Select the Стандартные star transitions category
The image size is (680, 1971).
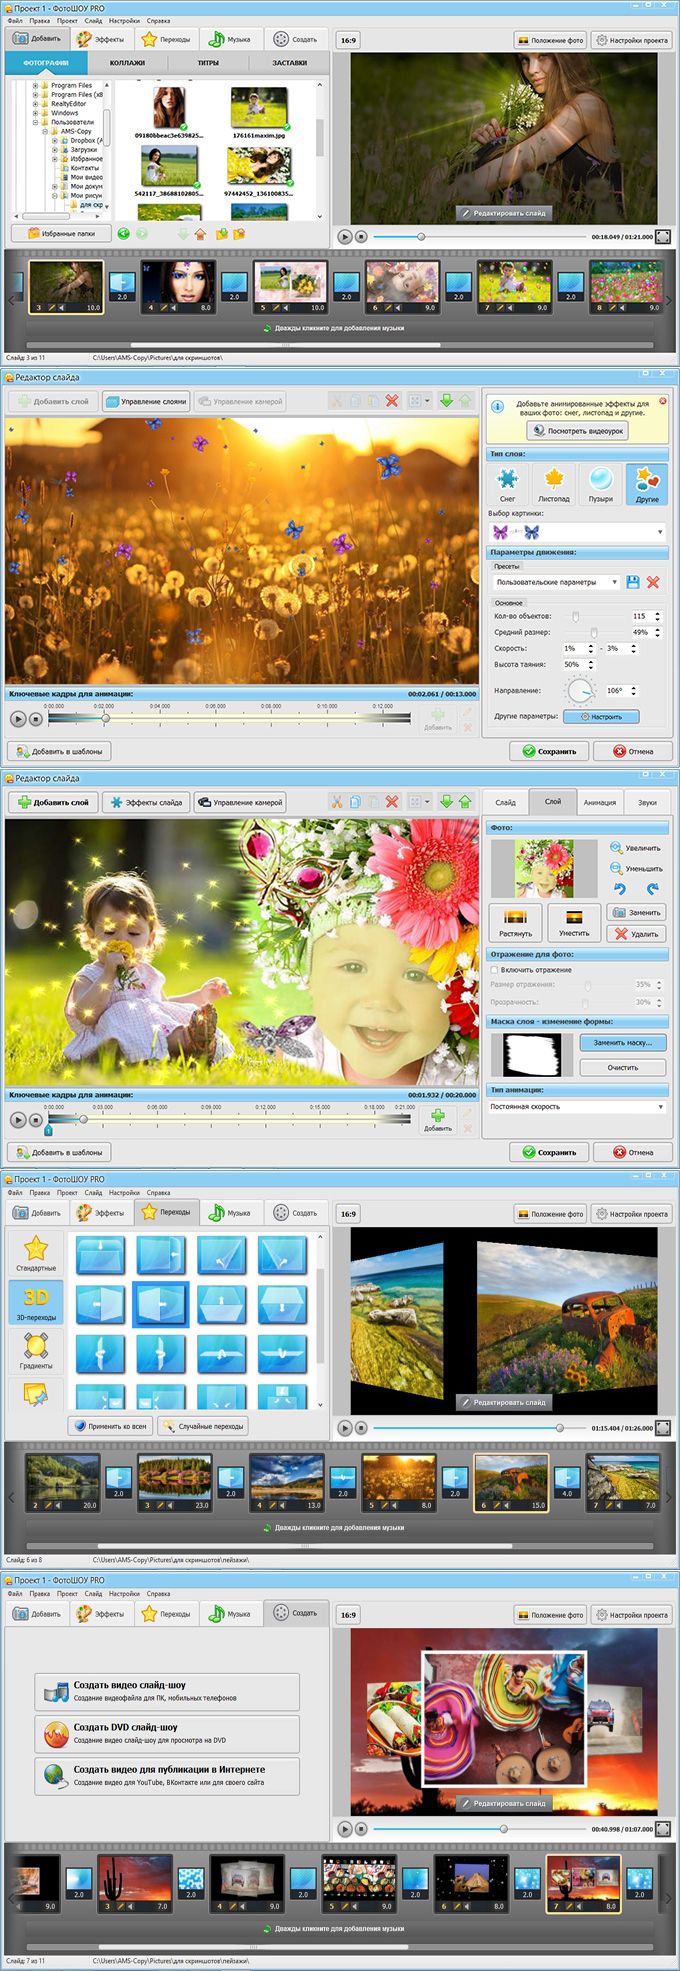point(36,1253)
